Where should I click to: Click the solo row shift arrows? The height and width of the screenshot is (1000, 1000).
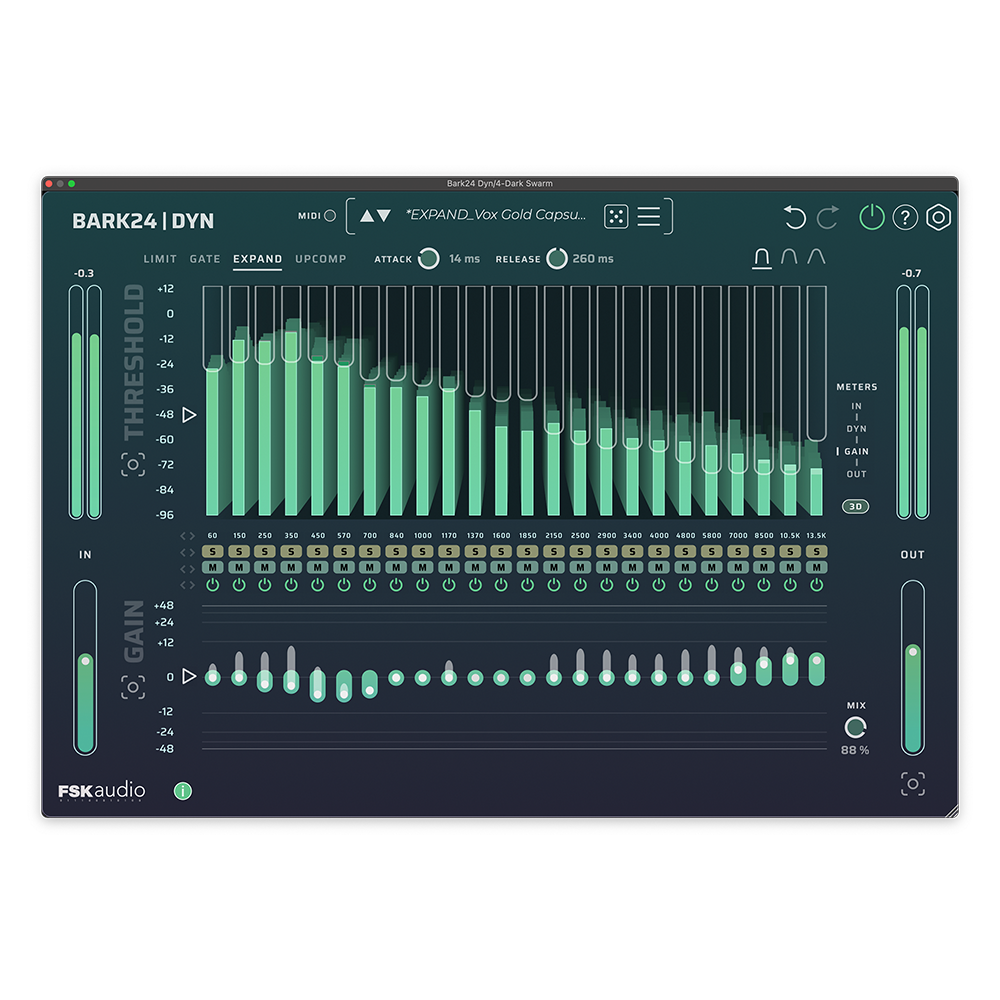188,552
